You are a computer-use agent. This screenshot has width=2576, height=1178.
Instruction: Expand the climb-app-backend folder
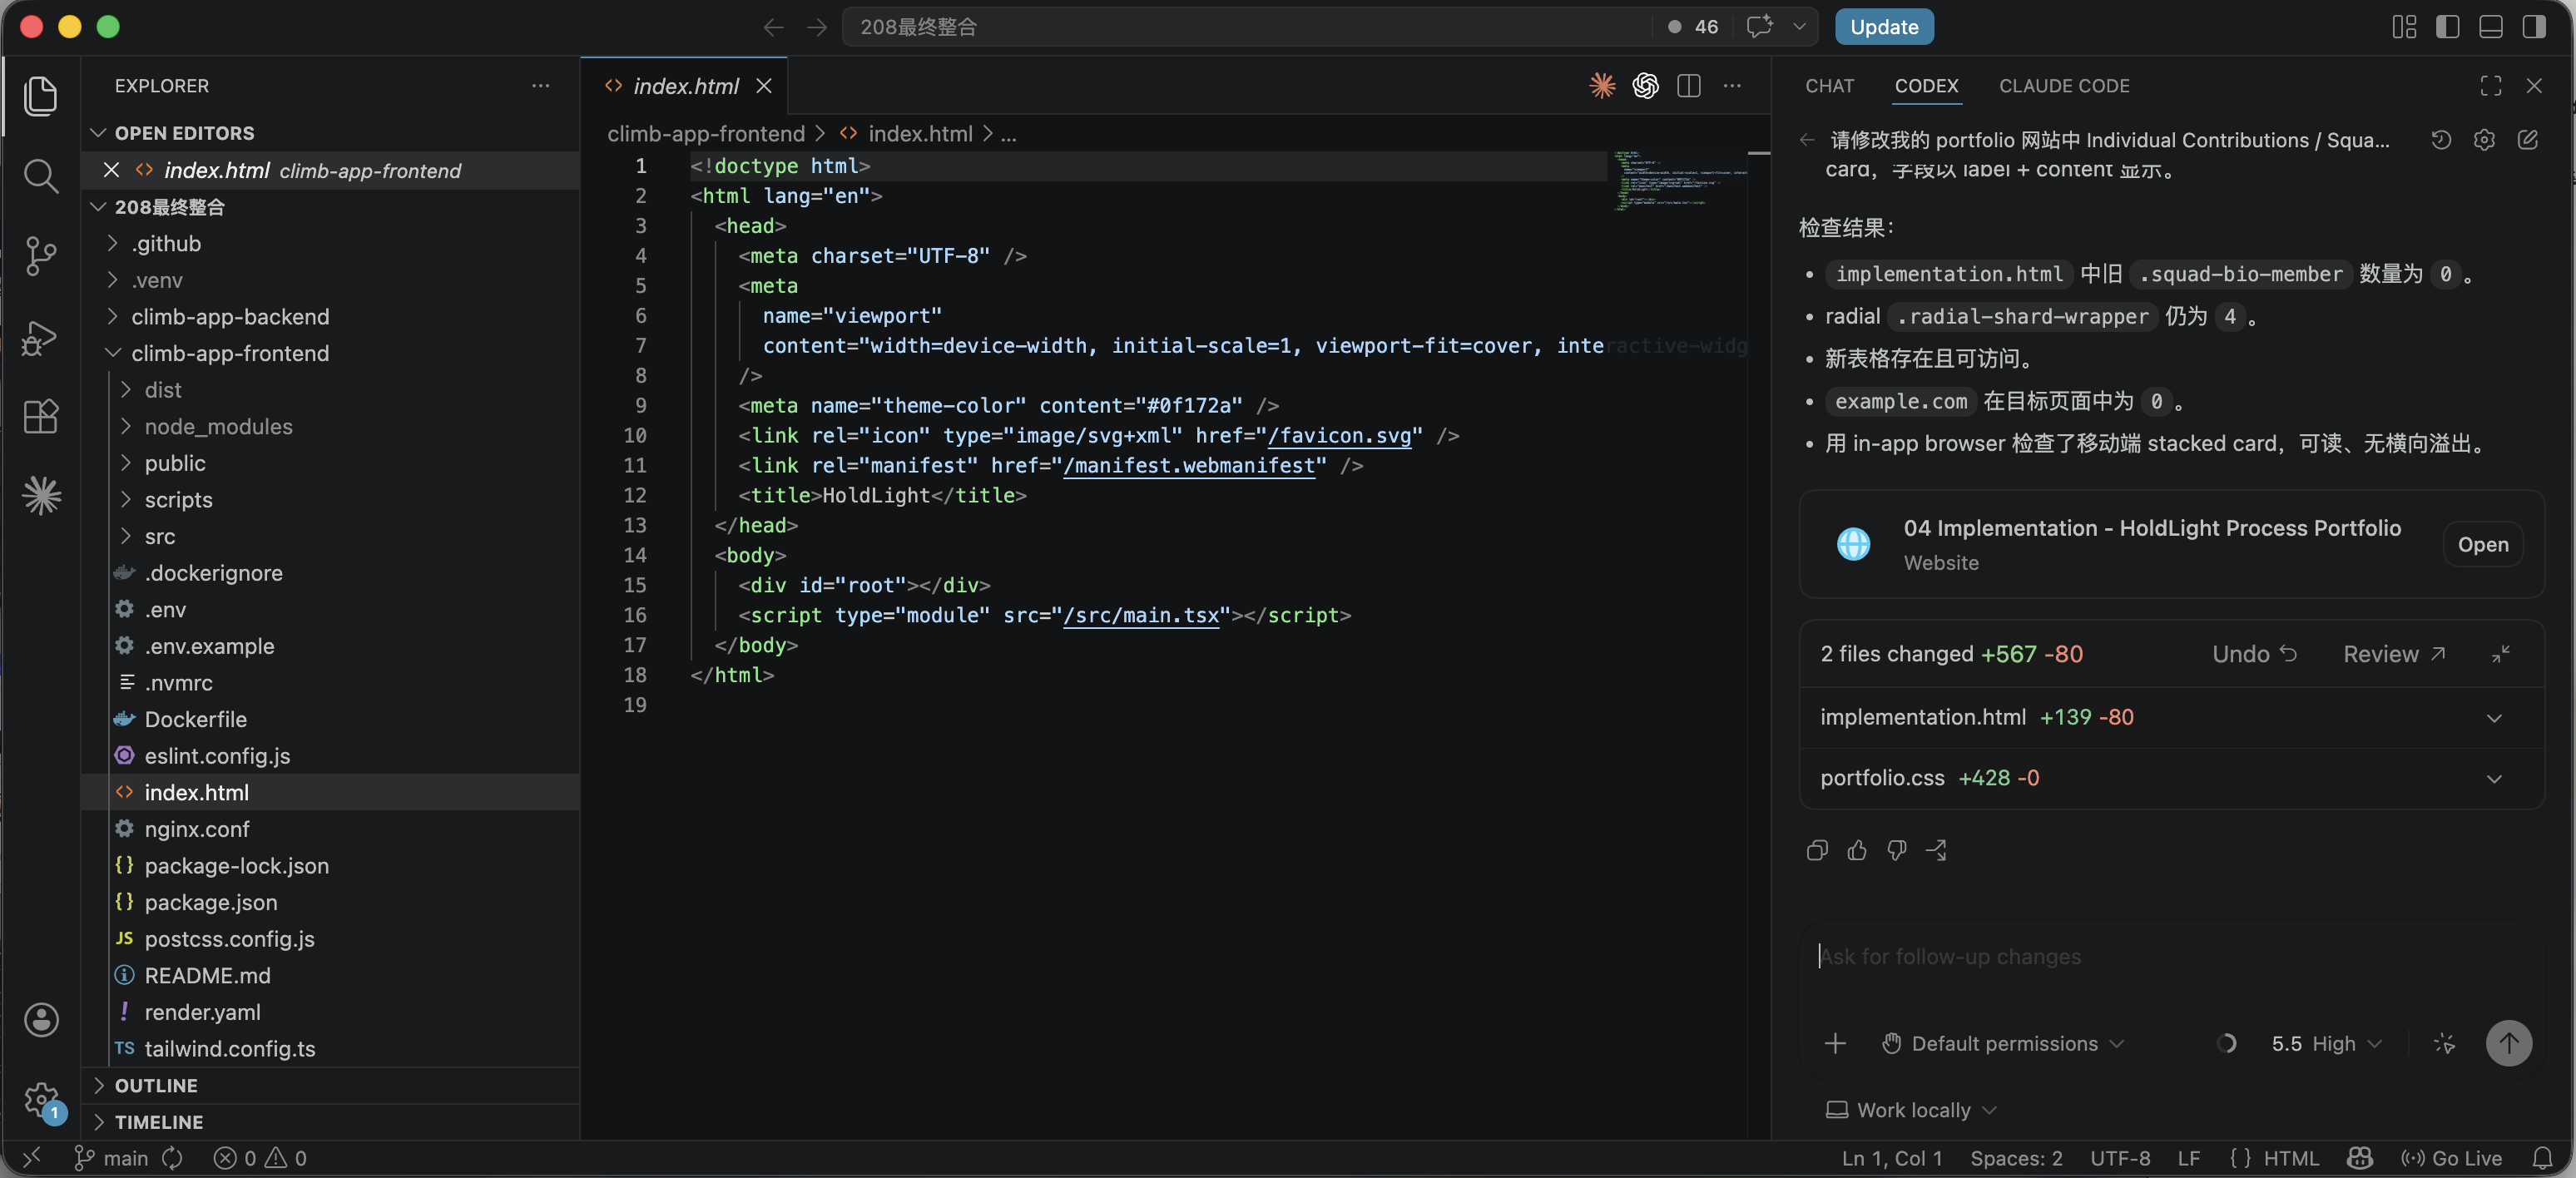(330, 317)
